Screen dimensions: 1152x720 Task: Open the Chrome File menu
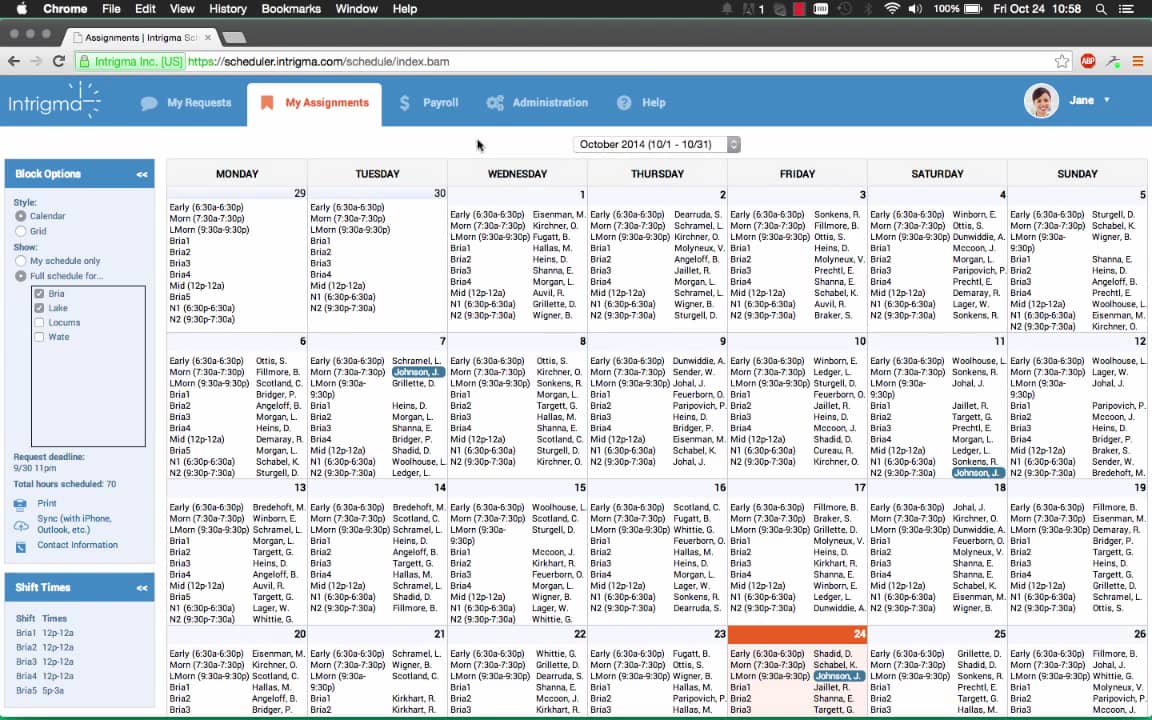tap(111, 9)
